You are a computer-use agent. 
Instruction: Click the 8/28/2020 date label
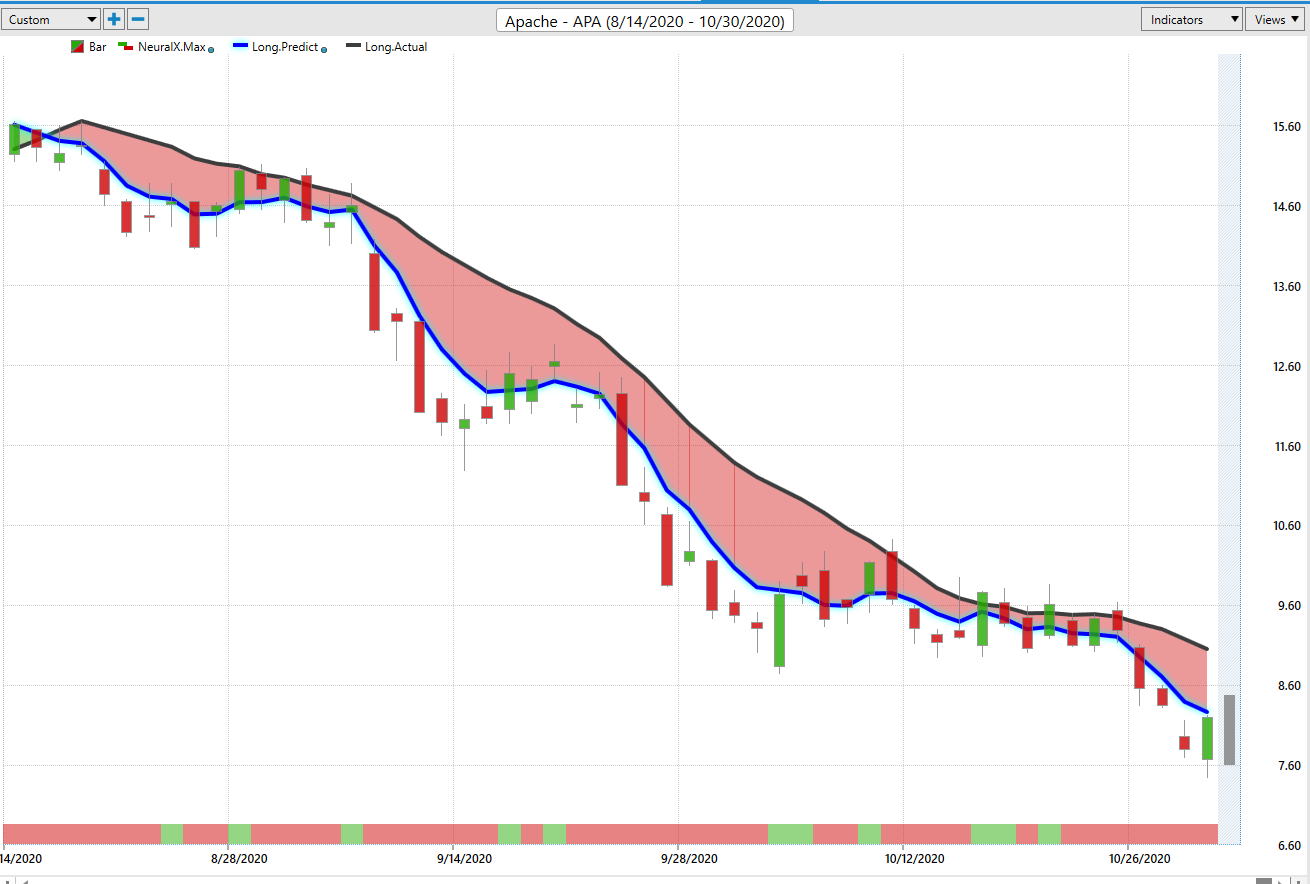click(x=240, y=859)
